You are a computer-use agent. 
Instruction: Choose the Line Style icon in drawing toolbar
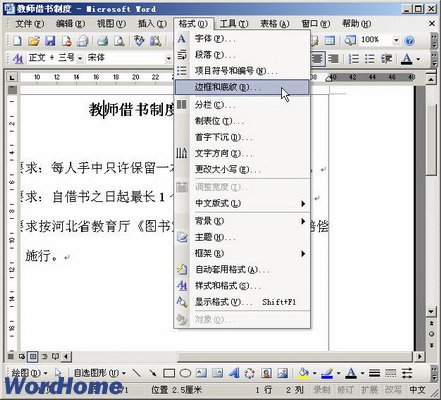pos(375,373)
